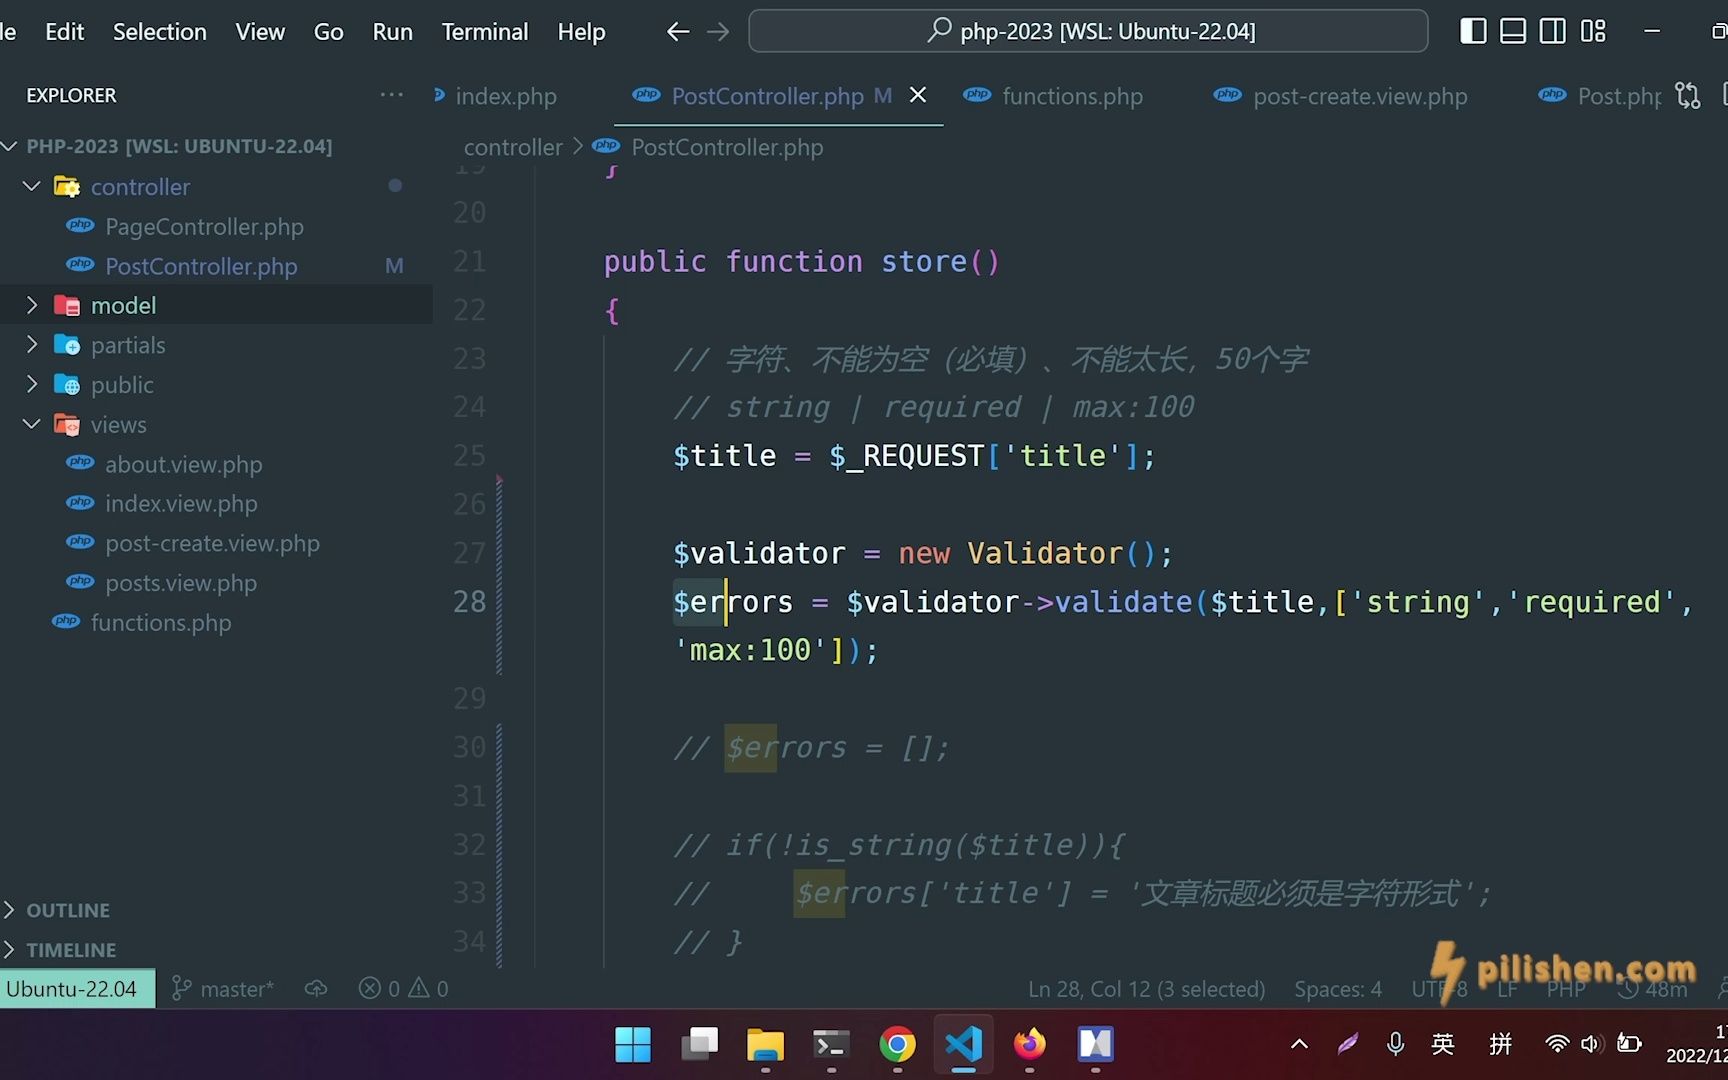Publish changes via the cloud icon
The width and height of the screenshot is (1728, 1080).
tap(315, 988)
